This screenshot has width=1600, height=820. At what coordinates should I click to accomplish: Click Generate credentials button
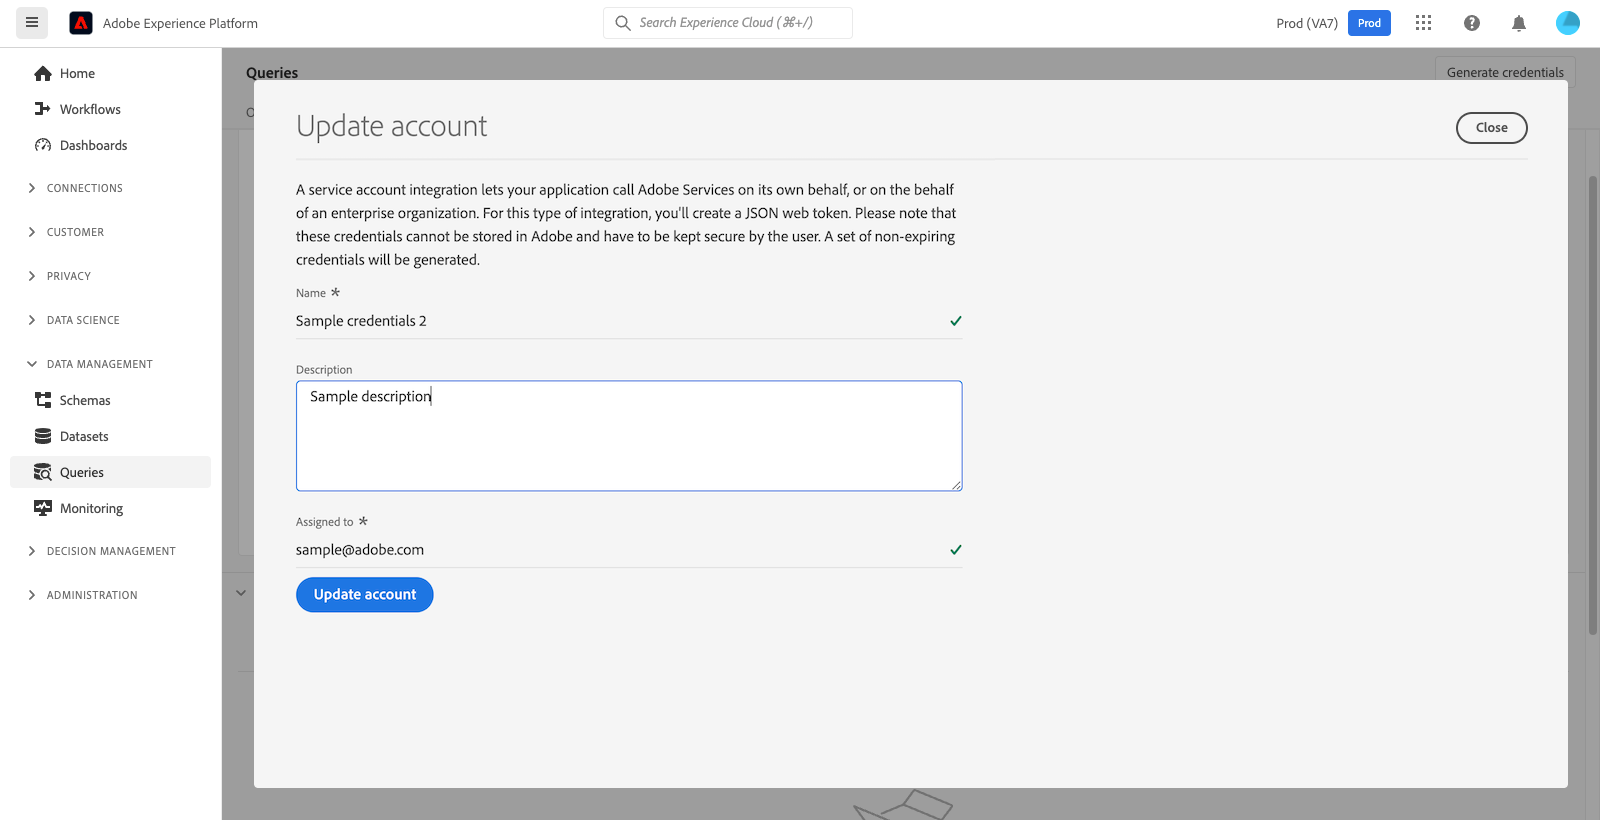tap(1505, 72)
